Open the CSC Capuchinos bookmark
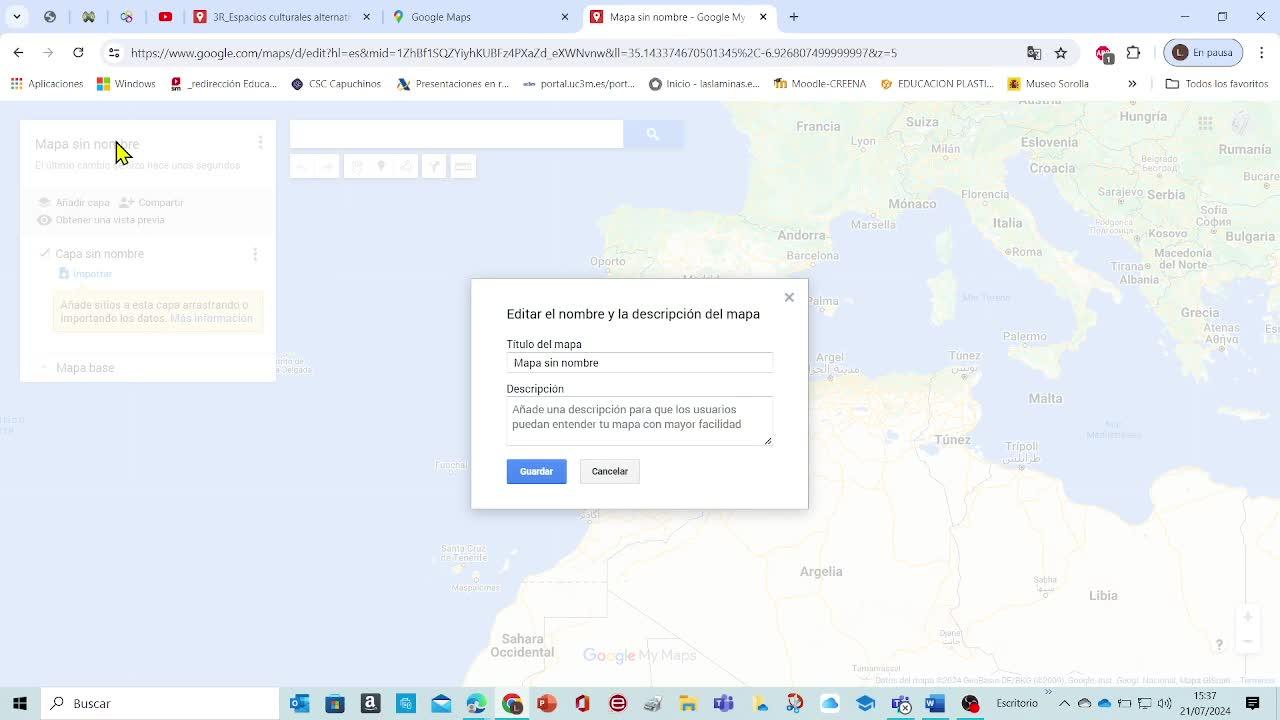 point(336,84)
